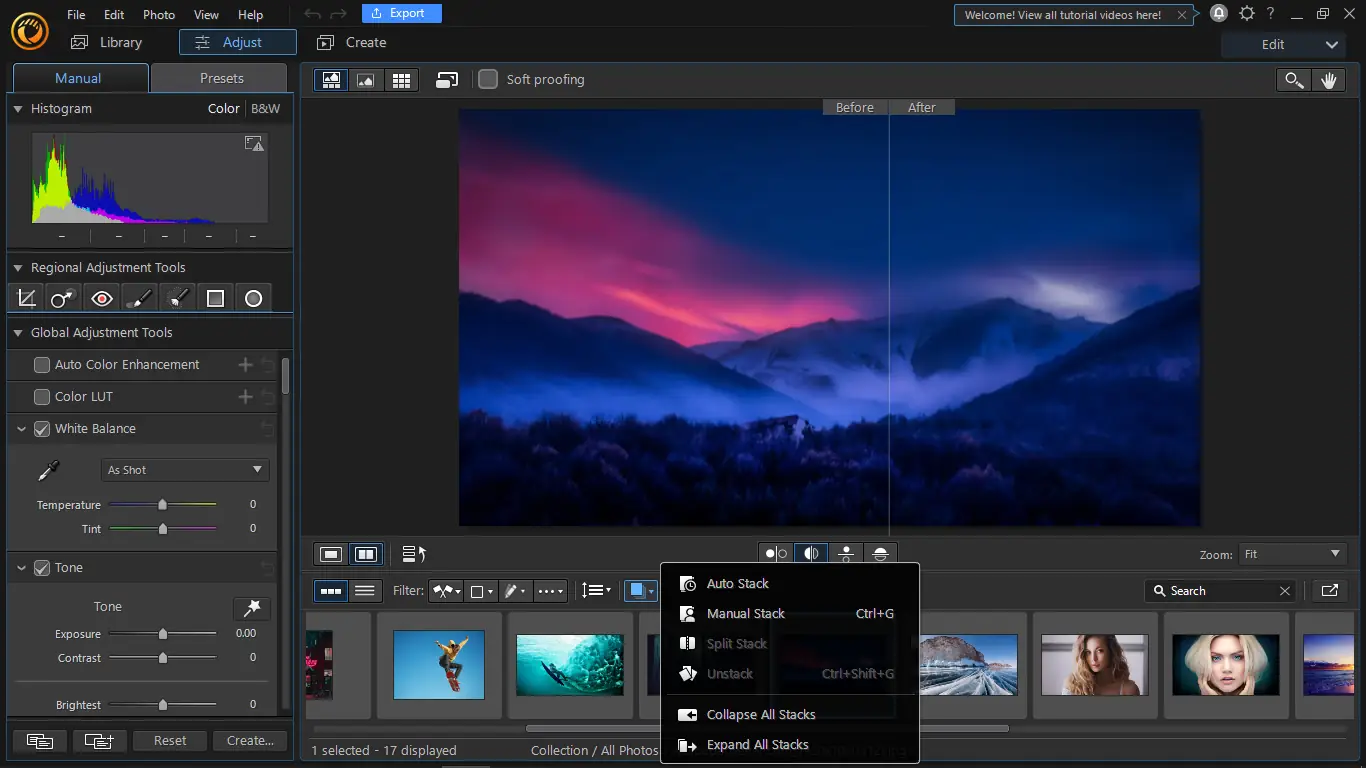1366x768 pixels.
Task: Click the Temperature slider handle
Action: click(162, 505)
